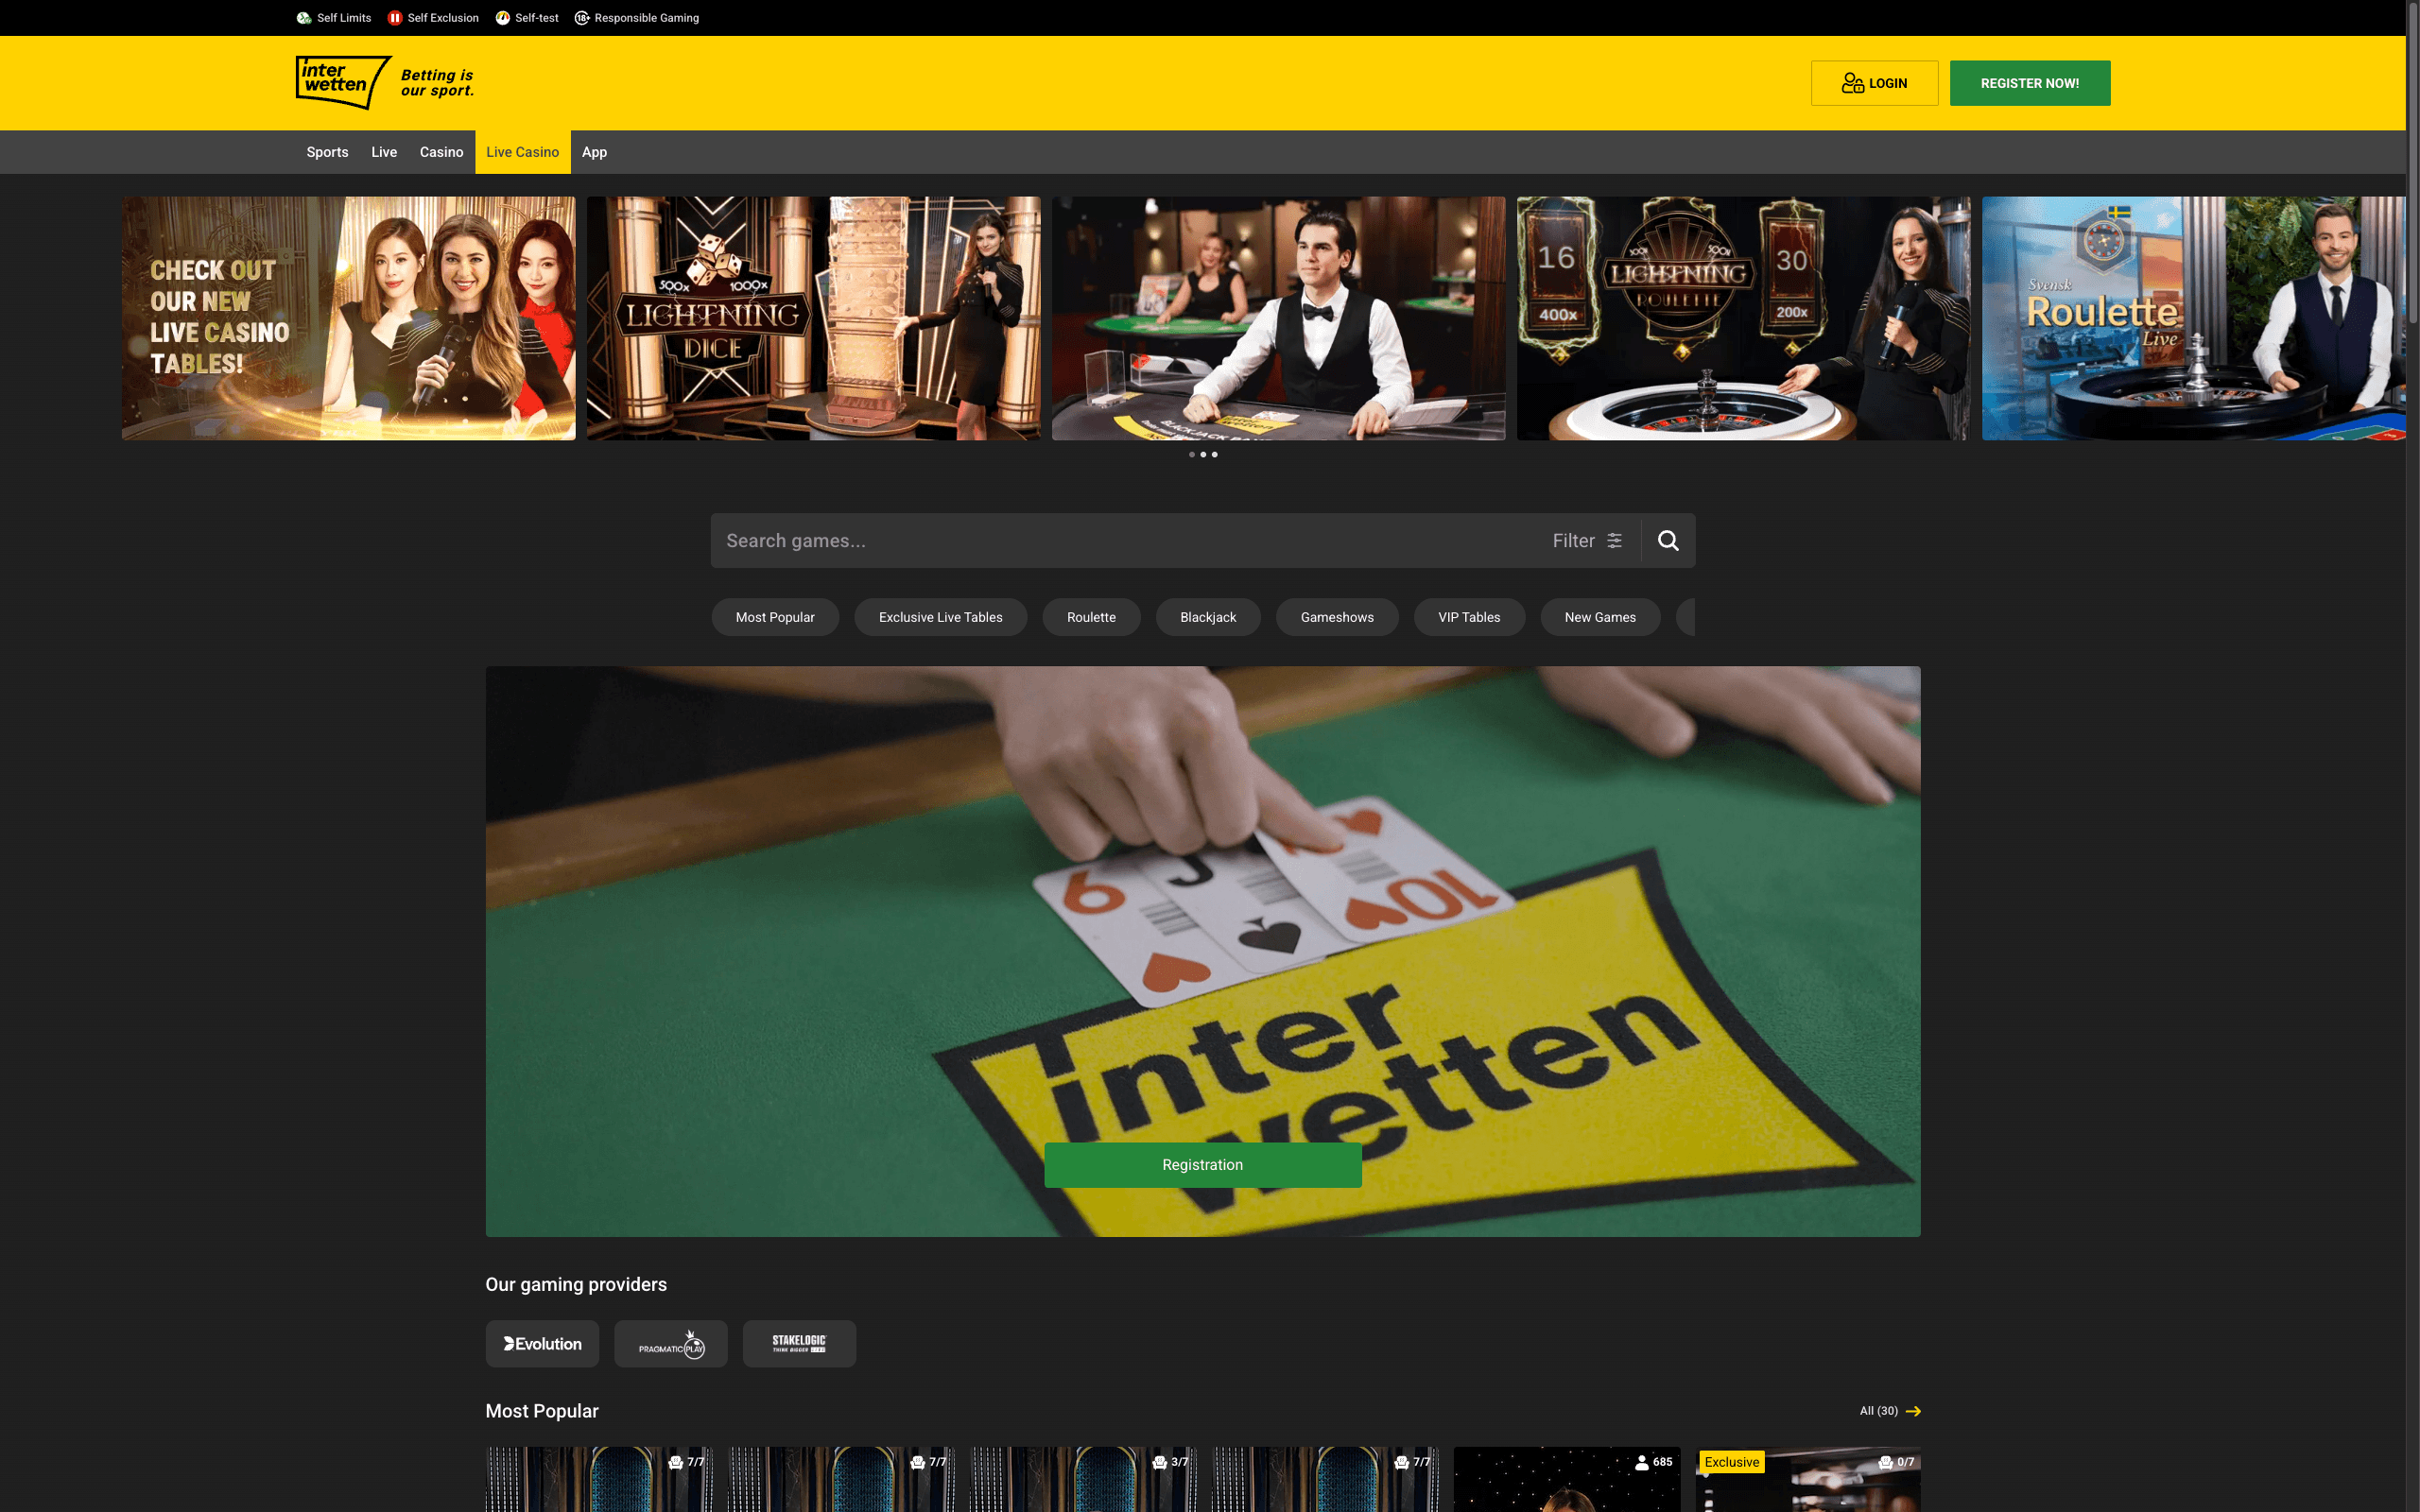The image size is (2420, 1512).
Task: Click the 18+ Responsible Gaming icon
Action: (582, 17)
